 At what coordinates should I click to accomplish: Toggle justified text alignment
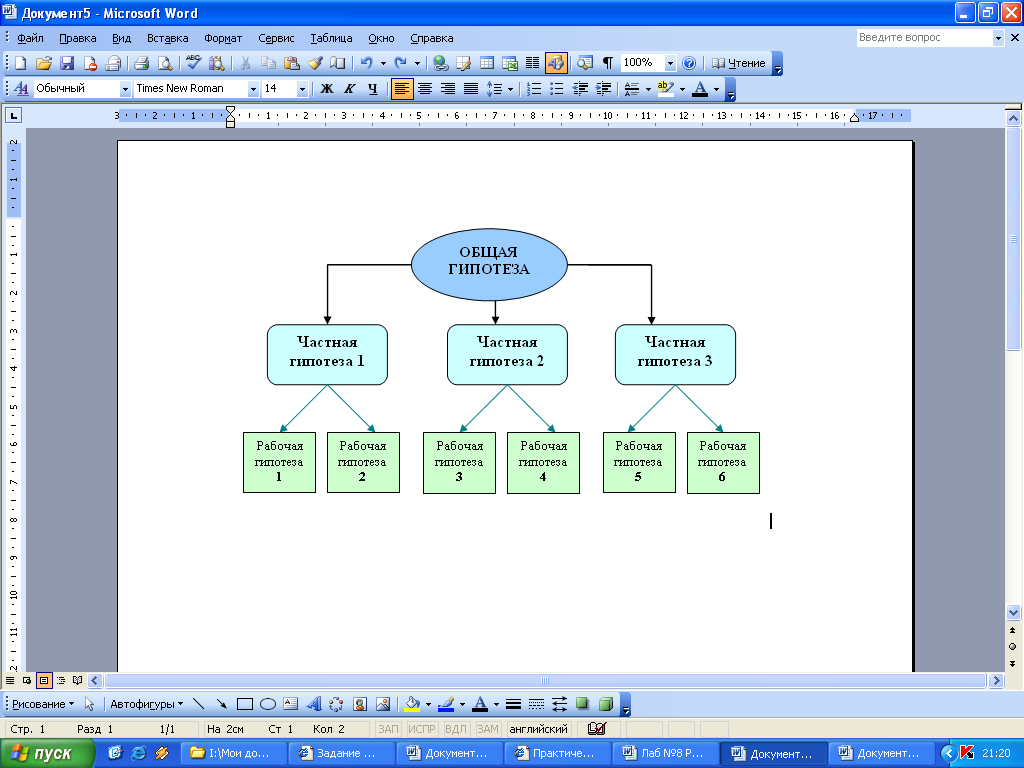point(471,89)
